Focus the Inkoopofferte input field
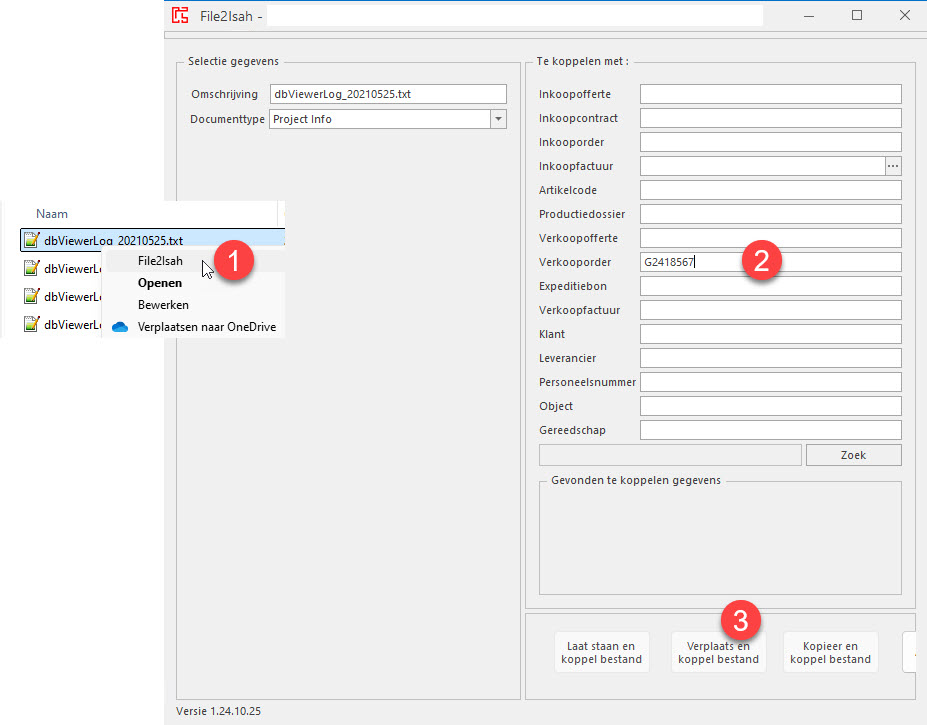The width and height of the screenshot is (927, 725). pyautogui.click(x=770, y=94)
